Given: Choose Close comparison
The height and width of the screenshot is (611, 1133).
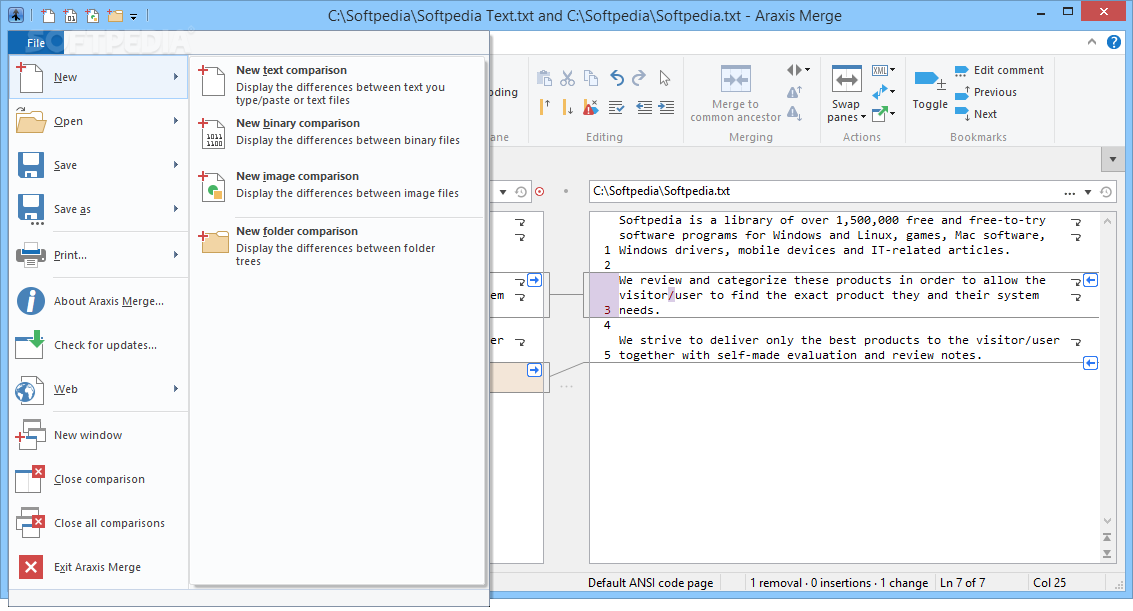Looking at the screenshot, I should point(98,480).
